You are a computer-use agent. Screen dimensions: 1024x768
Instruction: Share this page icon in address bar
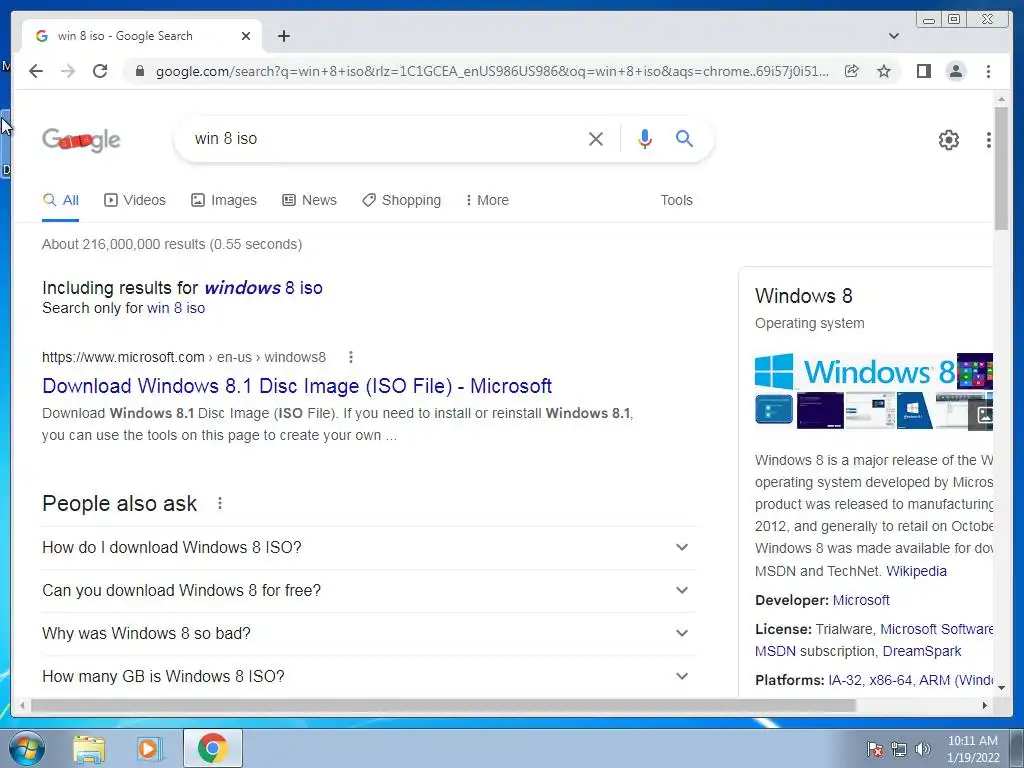[x=852, y=71]
